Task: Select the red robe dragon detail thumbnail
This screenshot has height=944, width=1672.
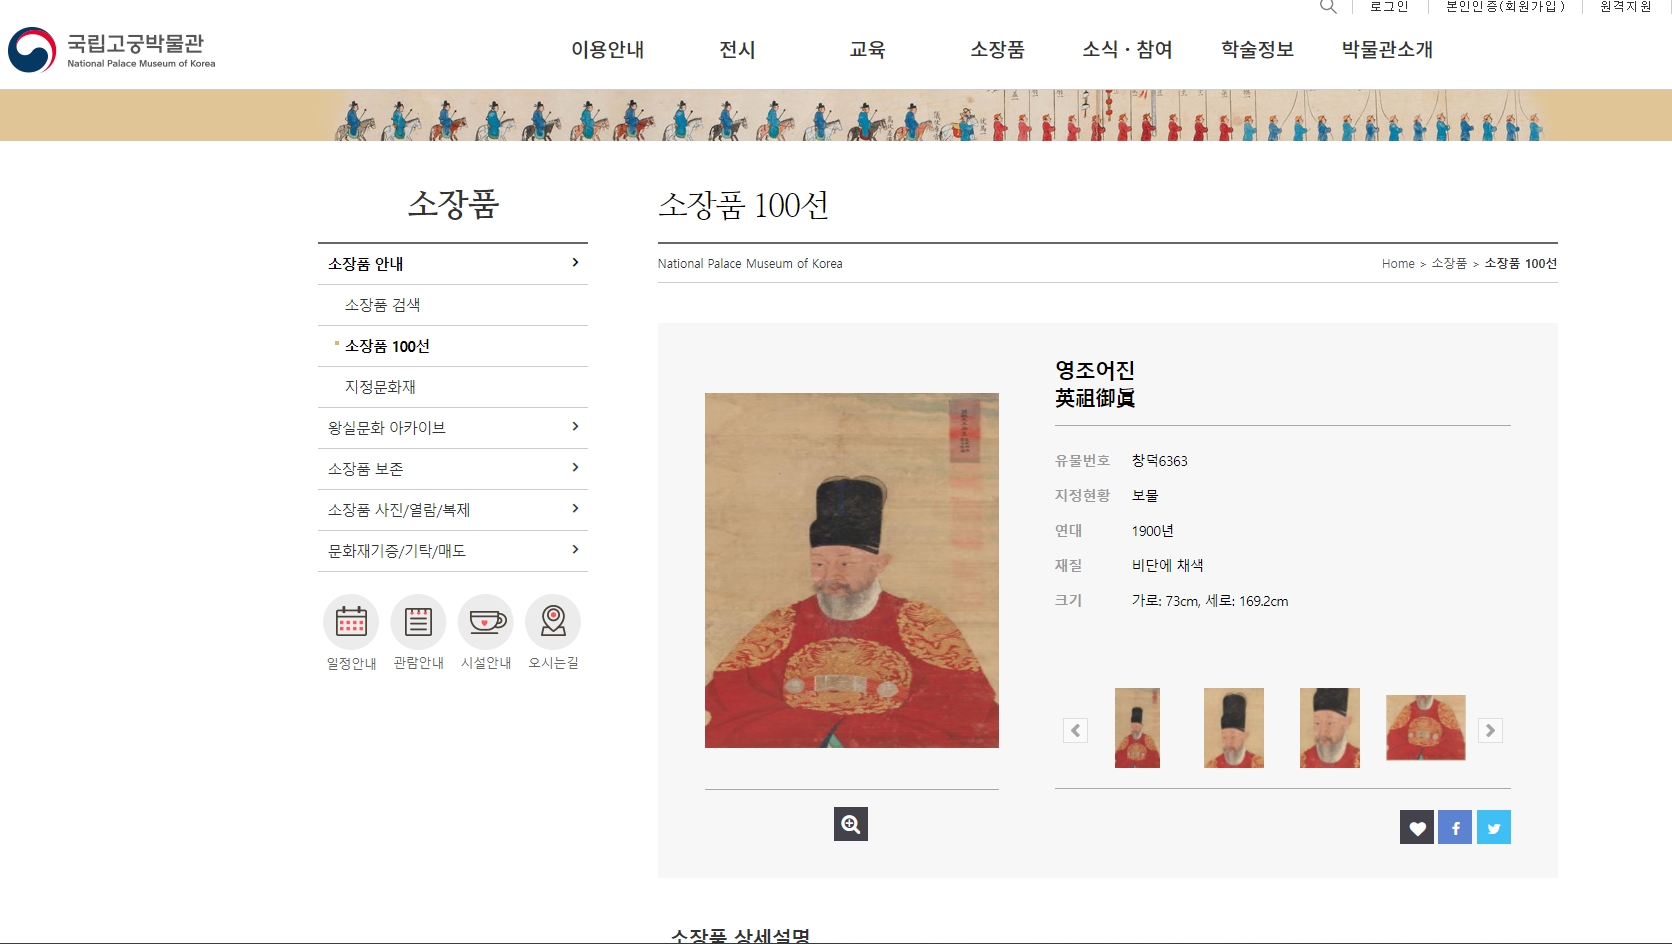Action: (1426, 728)
